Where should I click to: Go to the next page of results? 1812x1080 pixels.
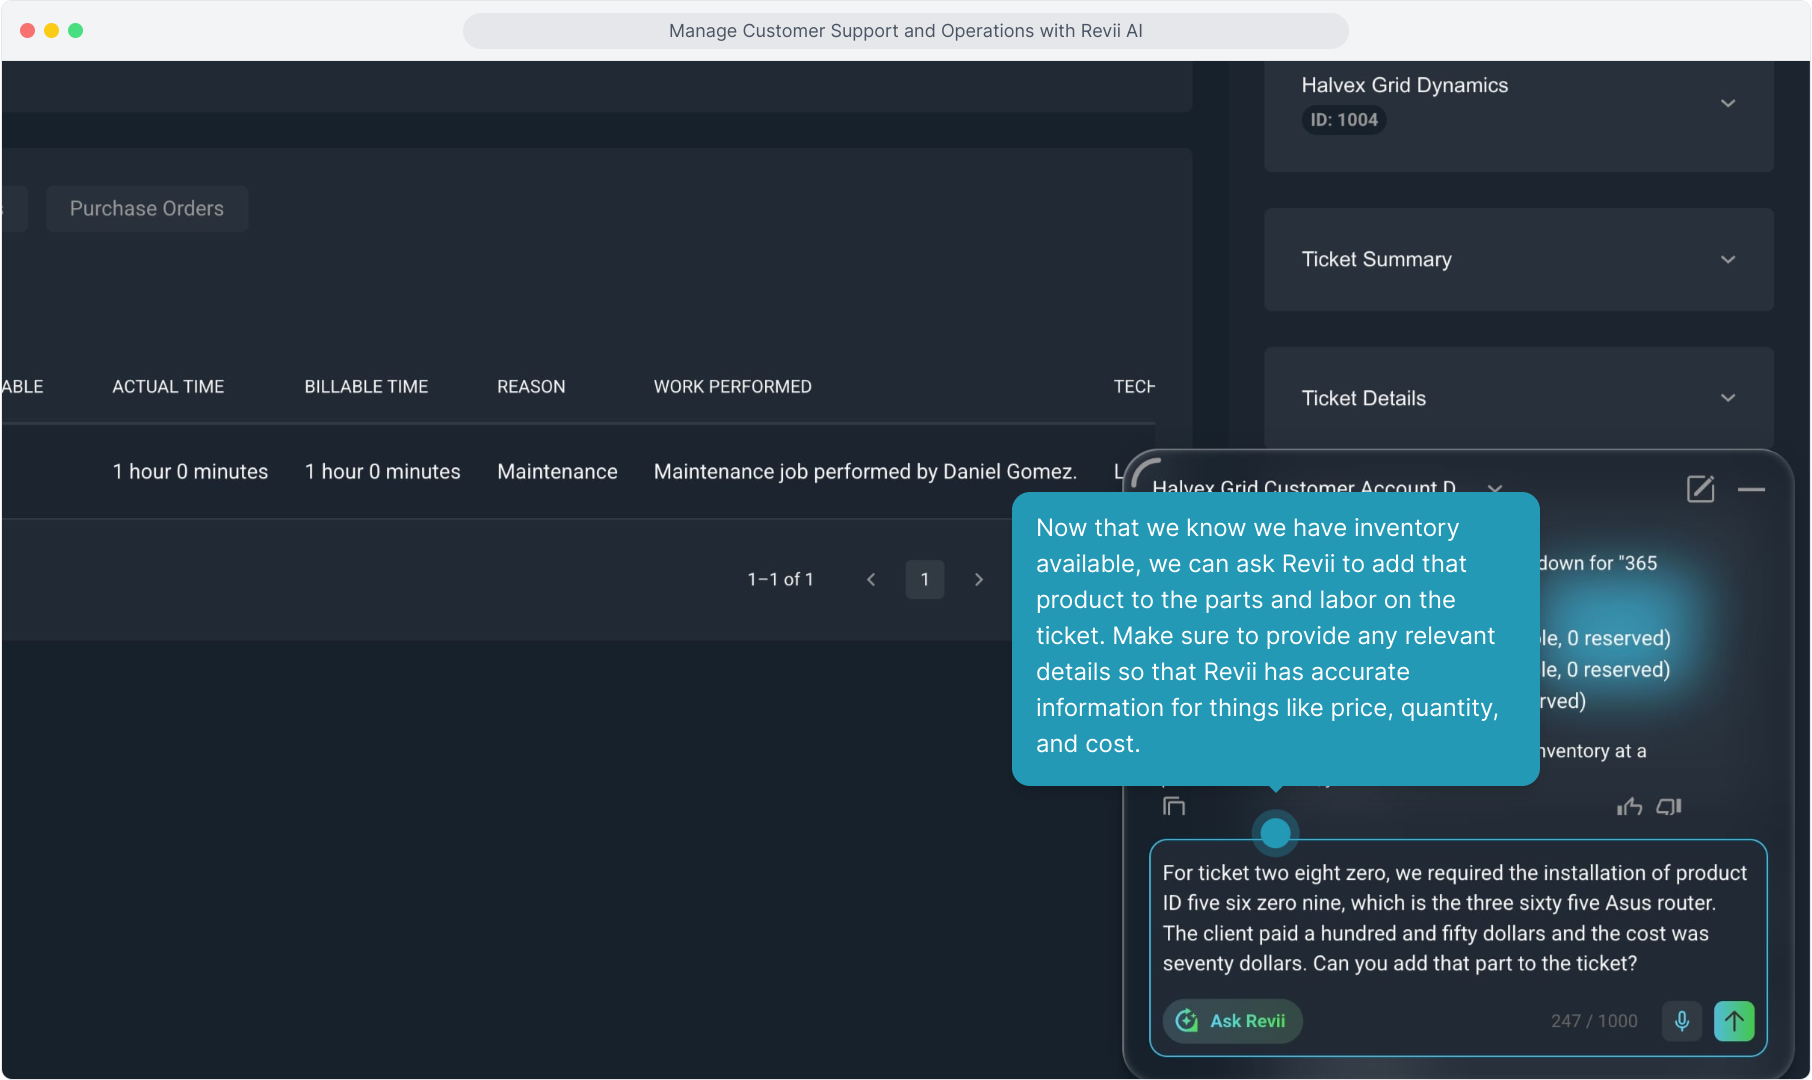979,580
